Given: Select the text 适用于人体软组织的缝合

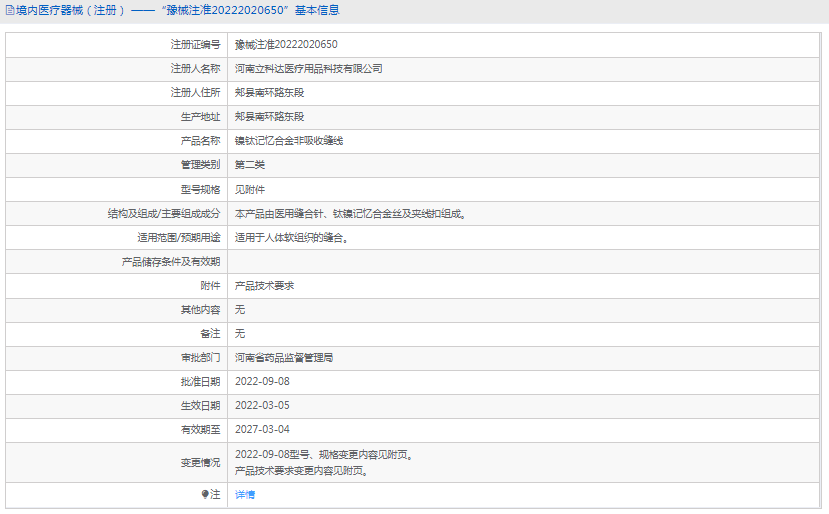Looking at the screenshot, I should pos(291,237).
